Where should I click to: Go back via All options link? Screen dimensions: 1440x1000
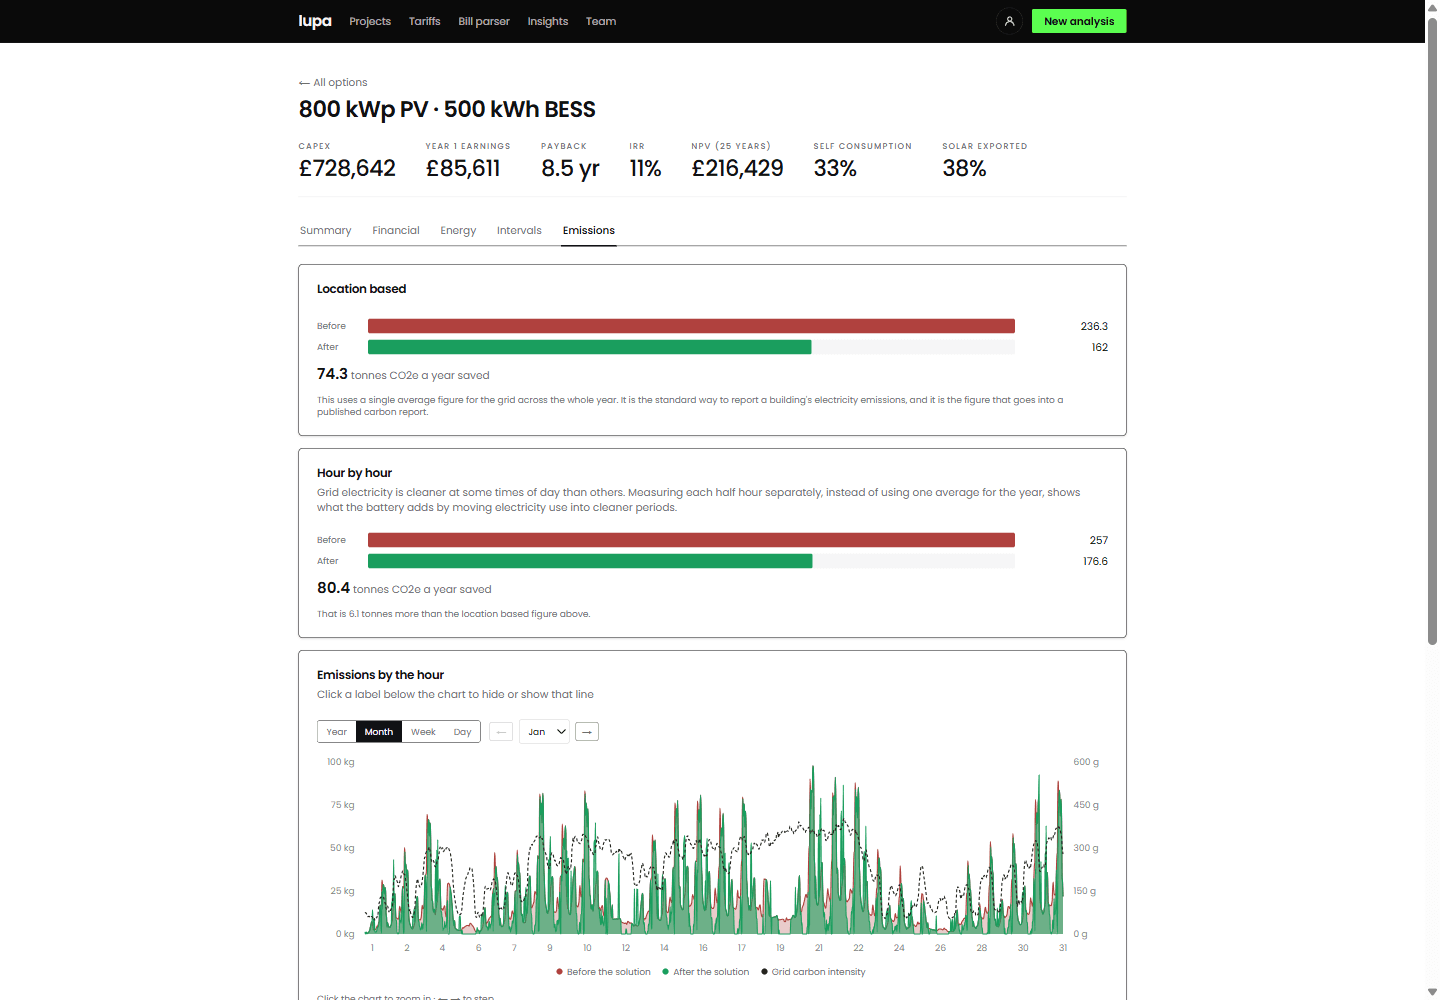pyautogui.click(x=333, y=83)
